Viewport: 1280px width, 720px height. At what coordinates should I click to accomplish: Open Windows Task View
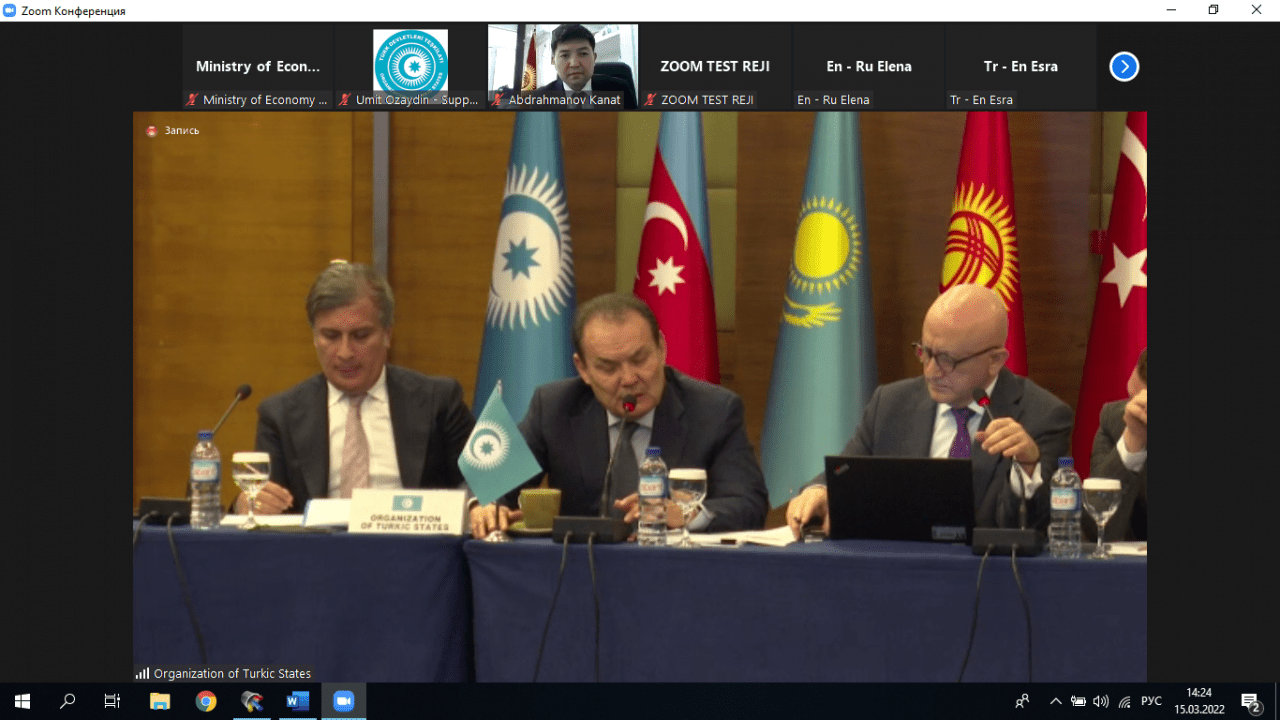tap(112, 701)
